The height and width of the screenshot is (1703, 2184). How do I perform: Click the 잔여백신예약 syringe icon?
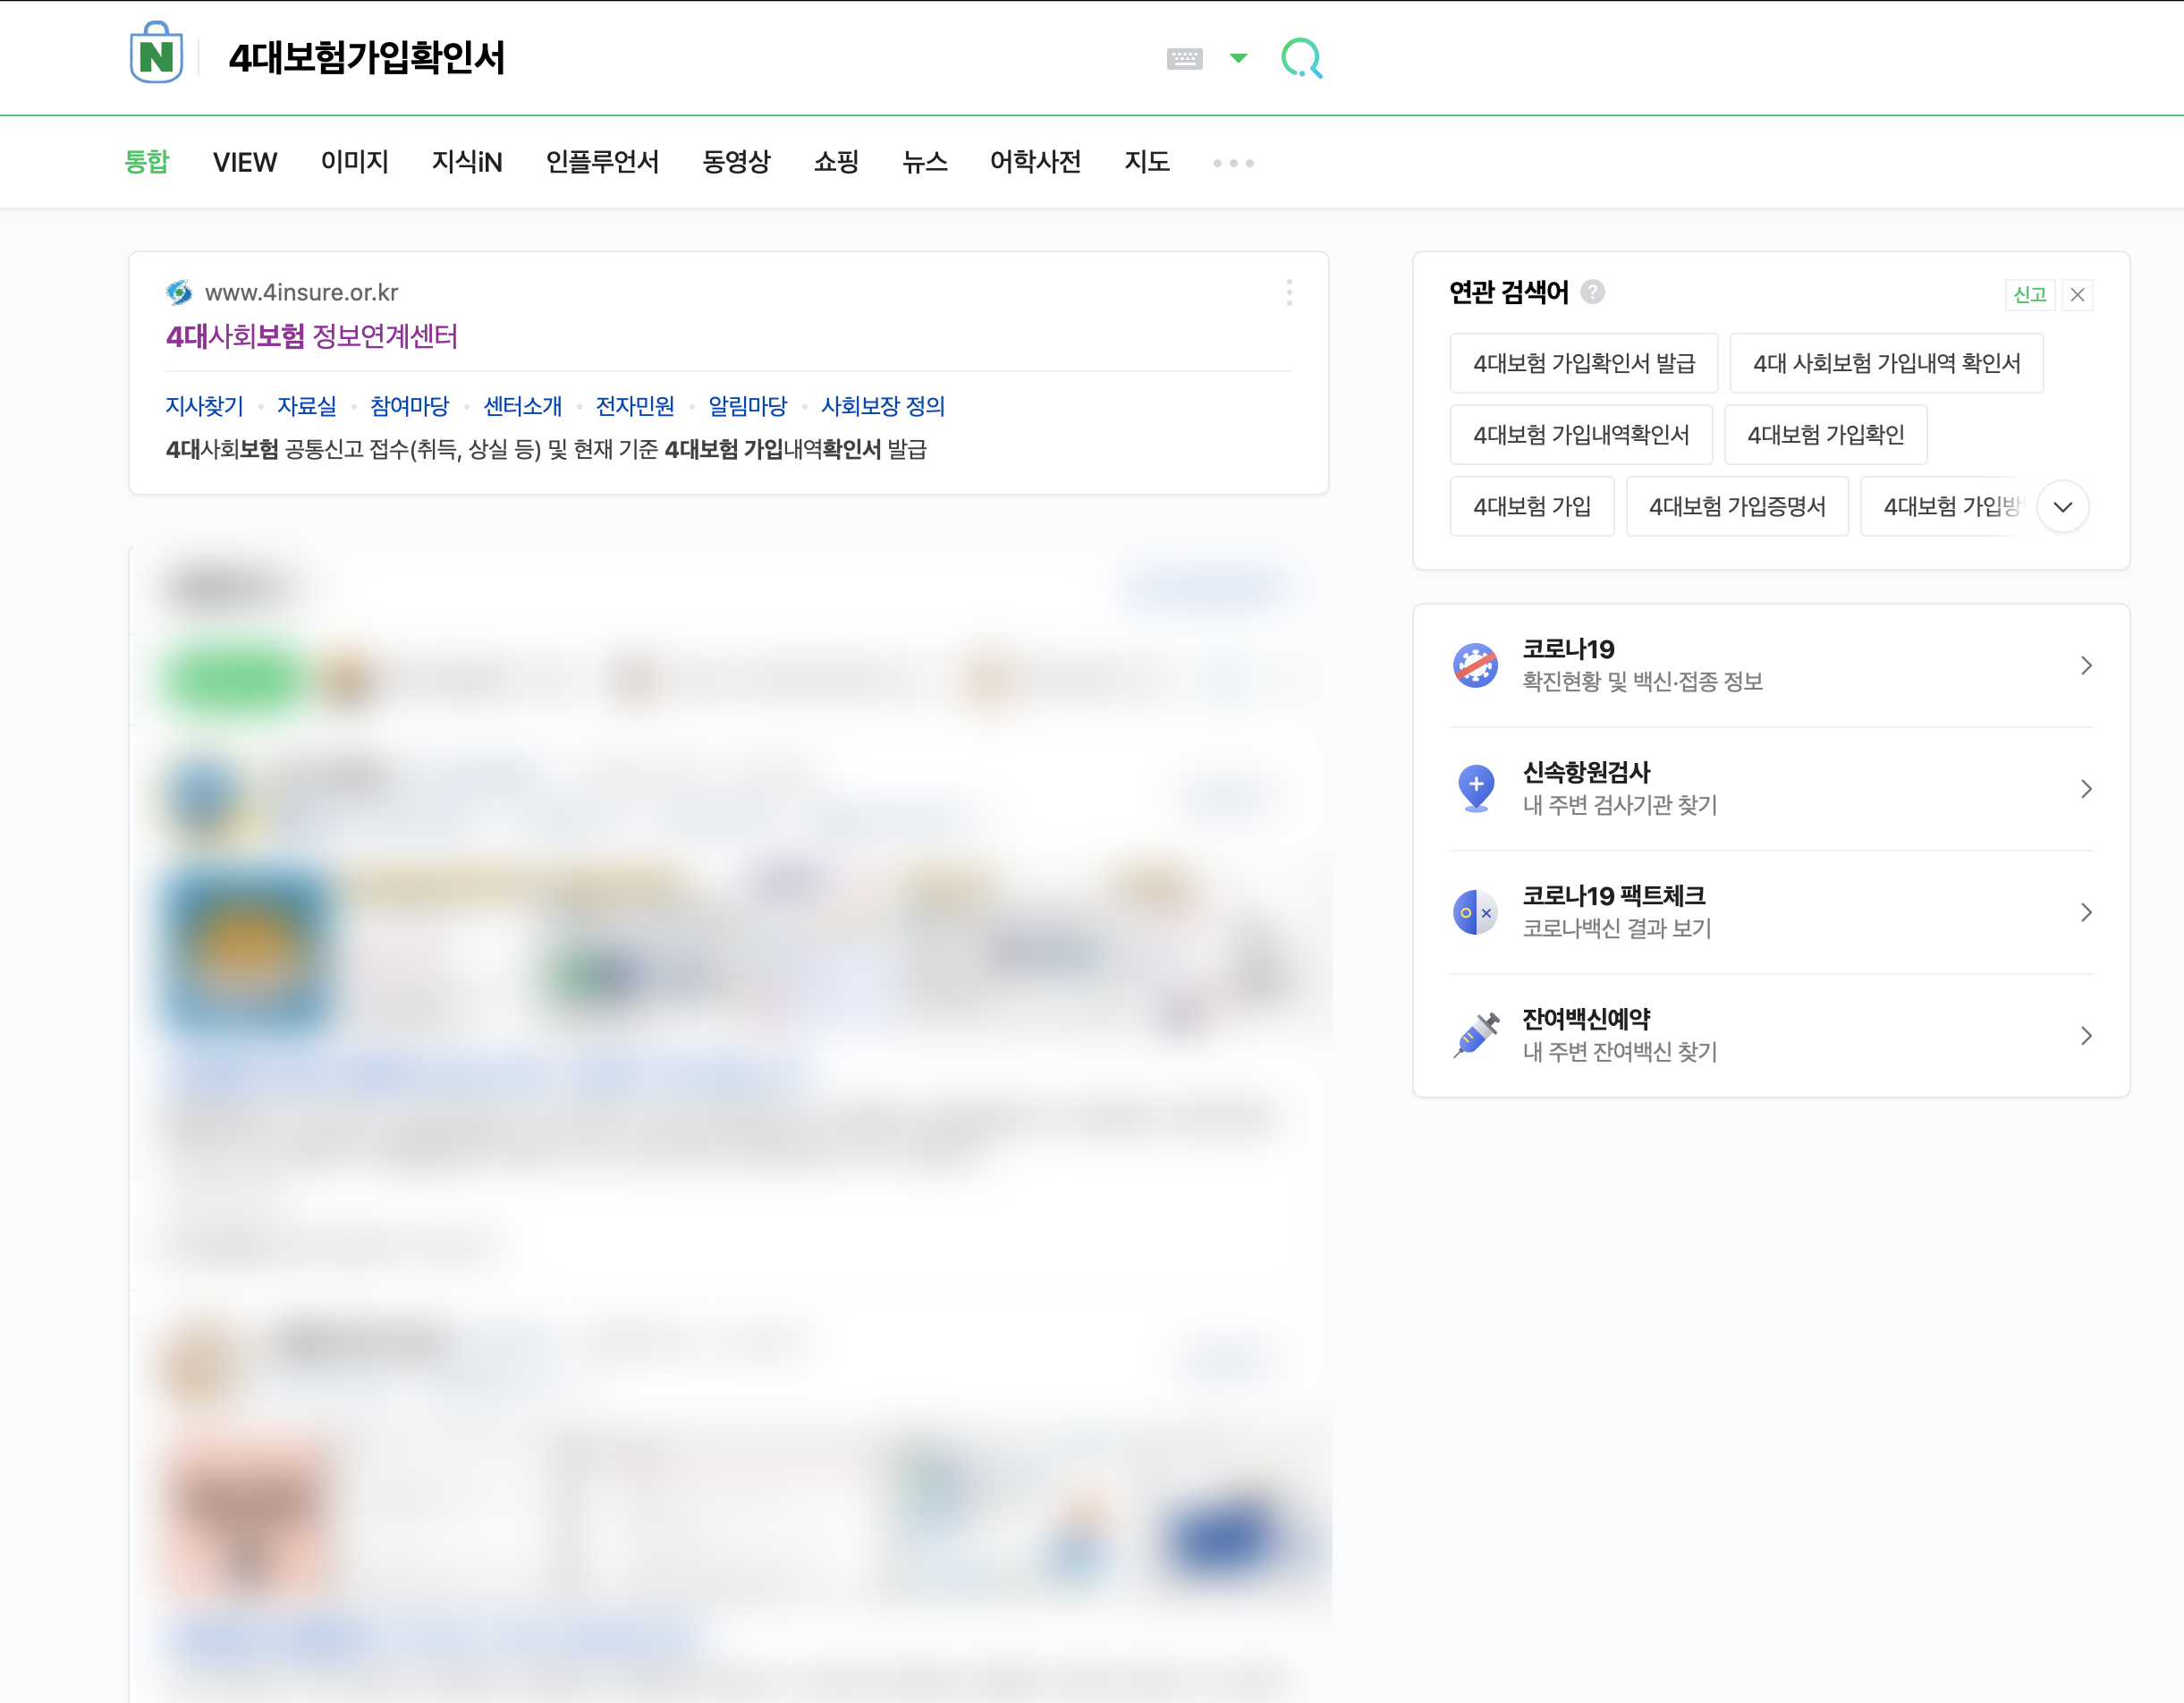tap(1475, 1035)
